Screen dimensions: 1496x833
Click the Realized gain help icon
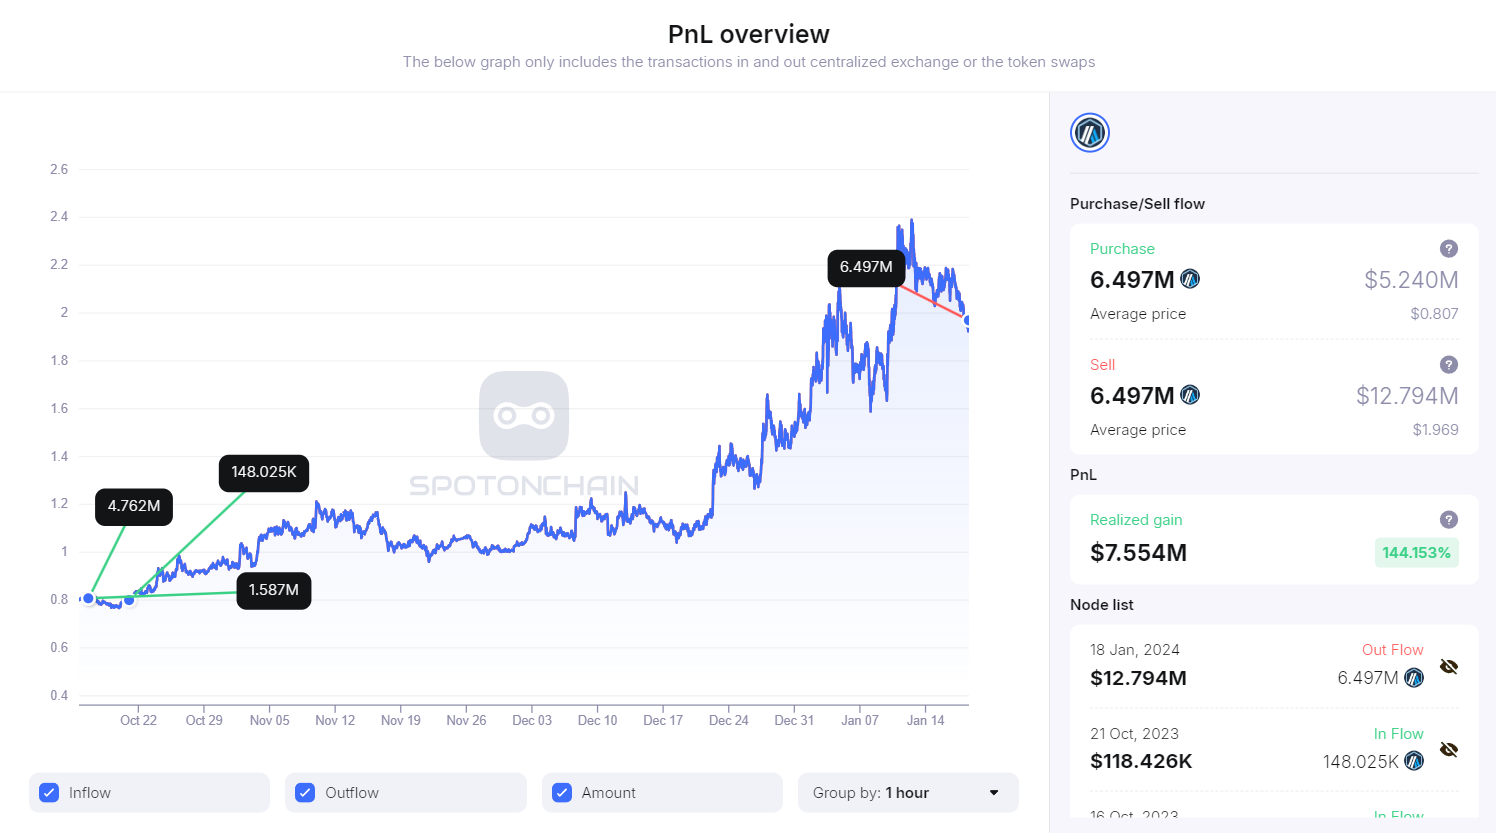[1449, 519]
